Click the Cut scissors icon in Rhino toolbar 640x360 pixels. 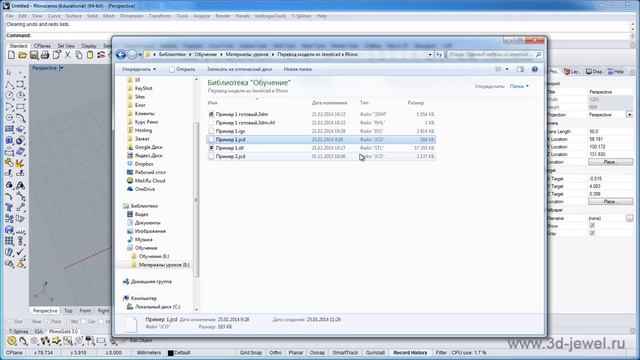[x=68, y=55]
